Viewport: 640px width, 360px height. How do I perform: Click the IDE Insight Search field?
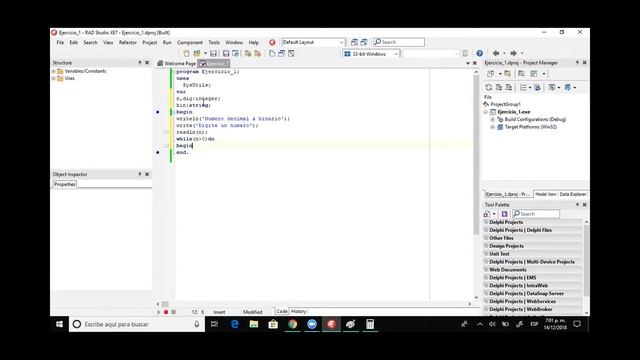399,42
